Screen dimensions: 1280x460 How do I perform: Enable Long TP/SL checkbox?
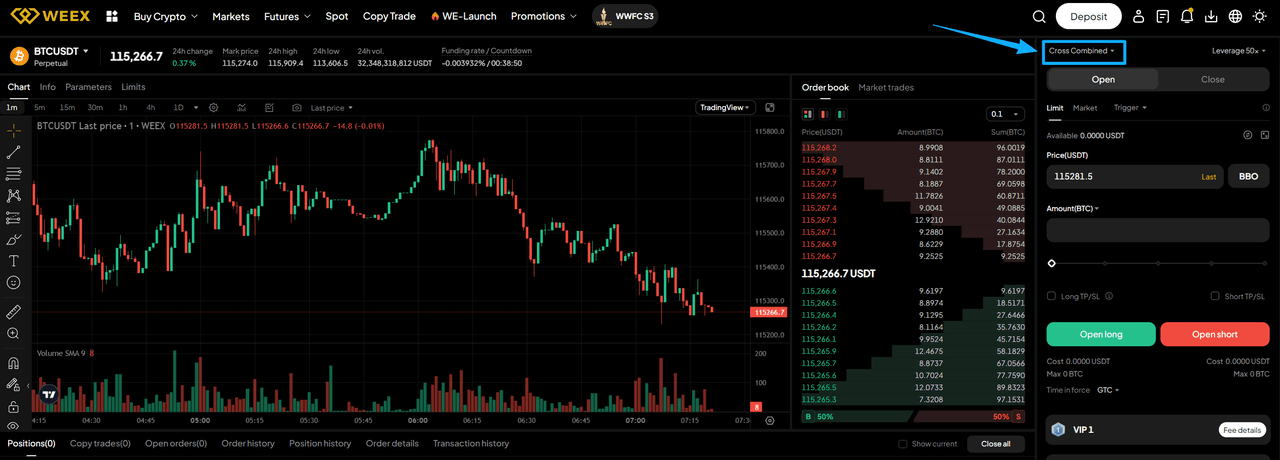[x=1051, y=296]
